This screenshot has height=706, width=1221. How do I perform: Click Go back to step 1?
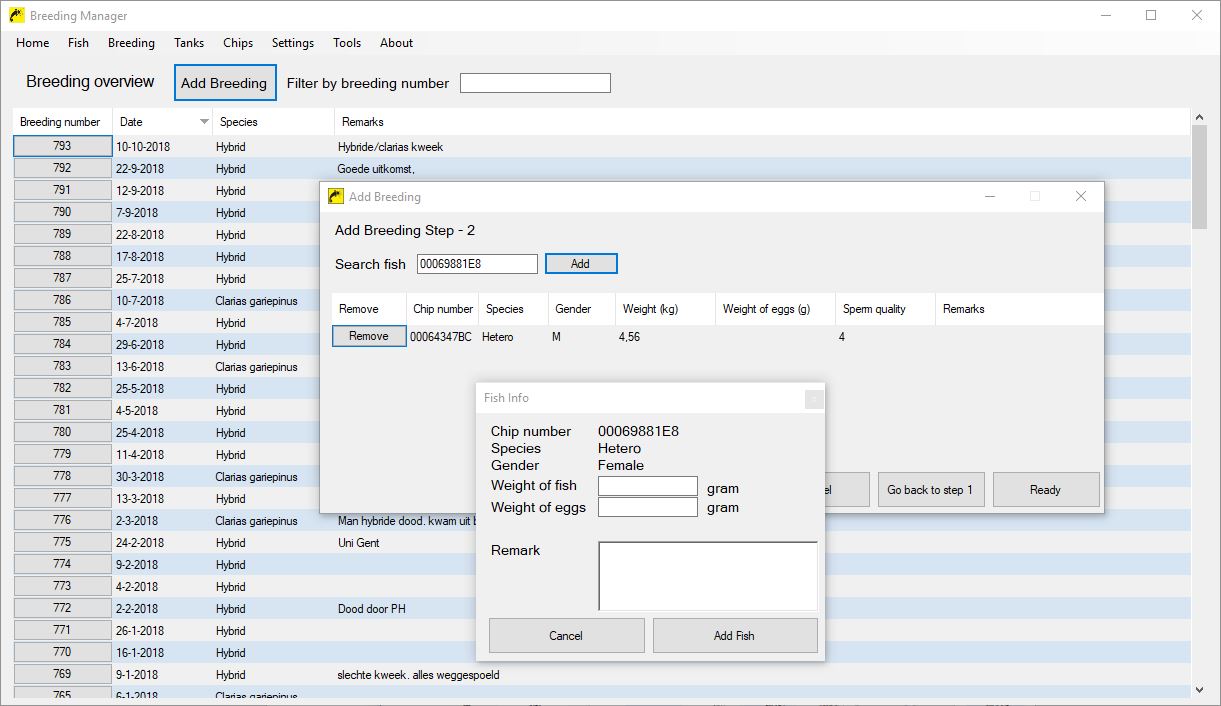tap(931, 489)
